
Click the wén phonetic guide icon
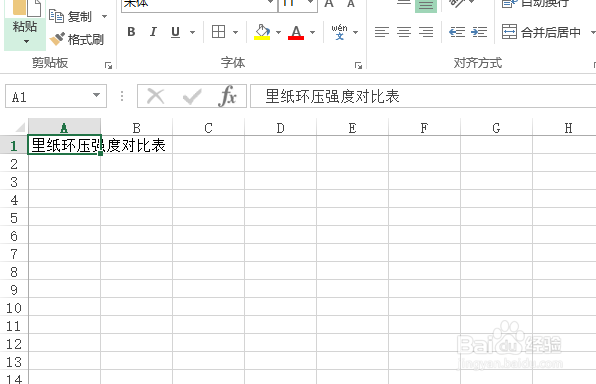(339, 32)
